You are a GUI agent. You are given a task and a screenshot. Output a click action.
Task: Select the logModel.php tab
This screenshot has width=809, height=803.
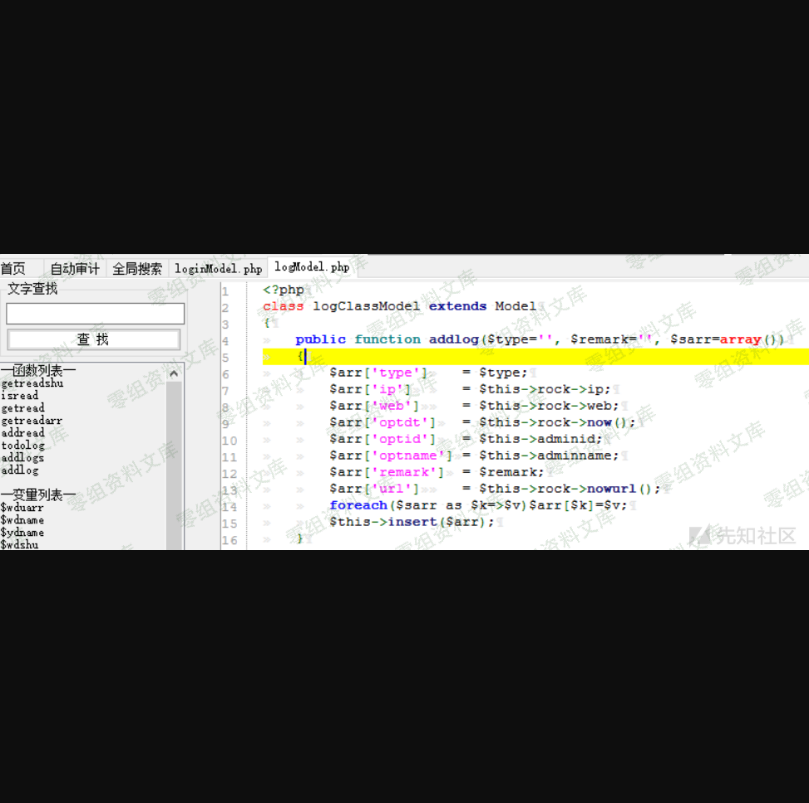pyautogui.click(x=312, y=267)
